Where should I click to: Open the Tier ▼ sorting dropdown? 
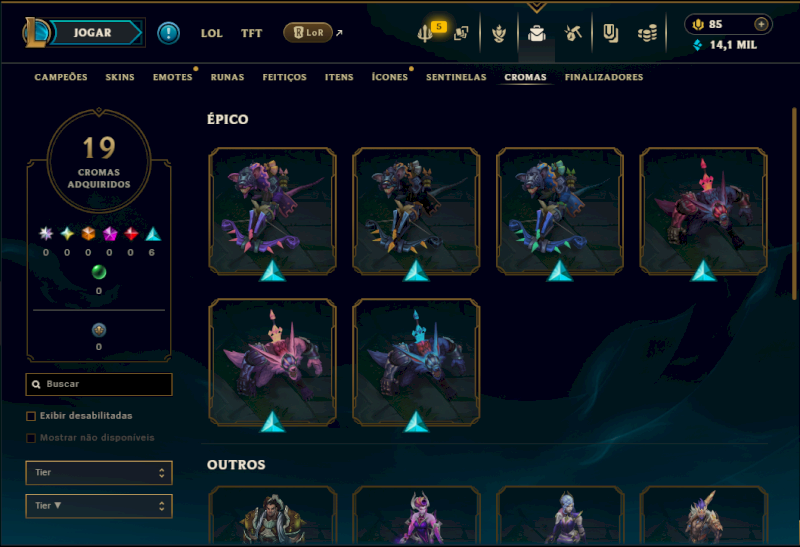(x=99, y=506)
